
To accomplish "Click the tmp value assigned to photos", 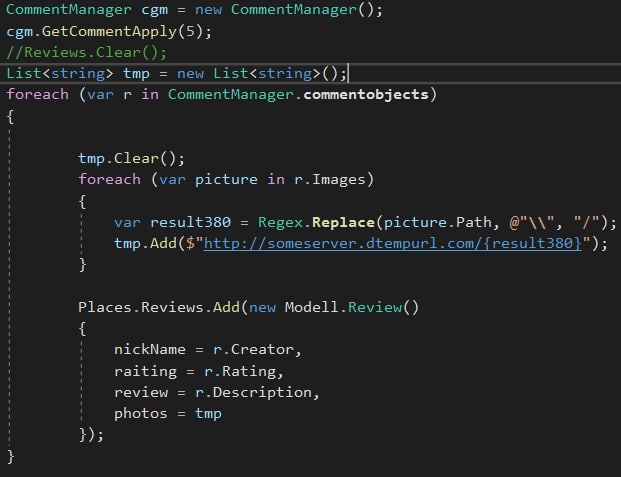I will 208,414.
